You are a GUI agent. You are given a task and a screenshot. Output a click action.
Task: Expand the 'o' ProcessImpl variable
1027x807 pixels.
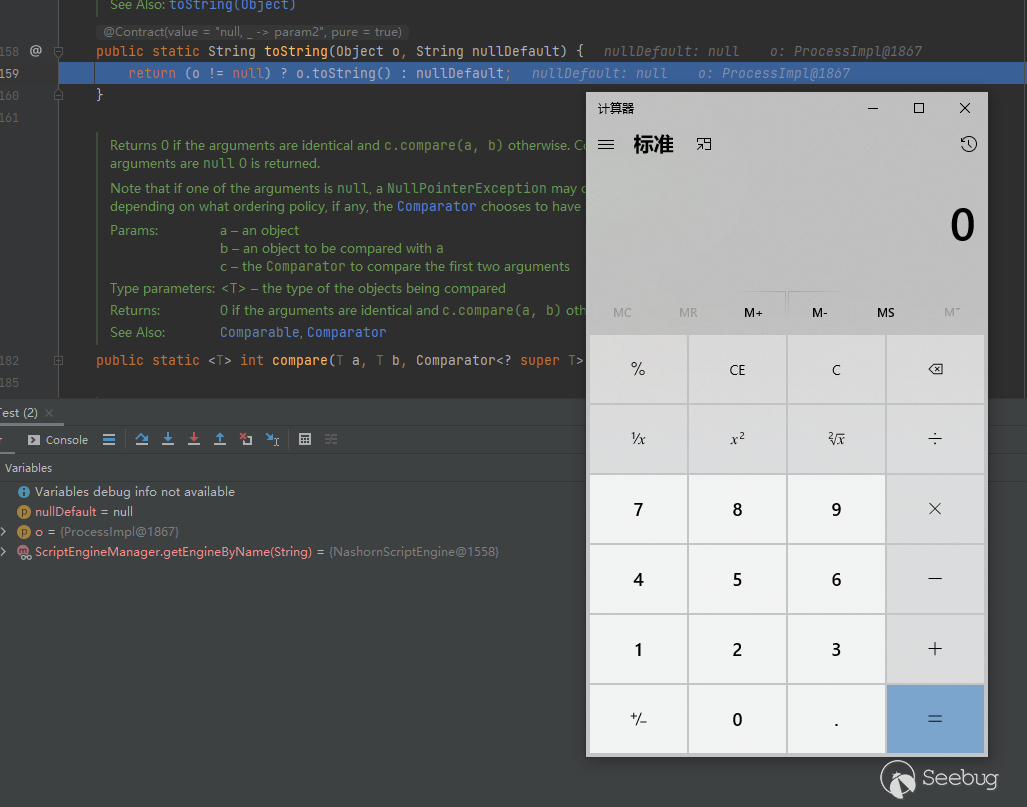click(4, 531)
